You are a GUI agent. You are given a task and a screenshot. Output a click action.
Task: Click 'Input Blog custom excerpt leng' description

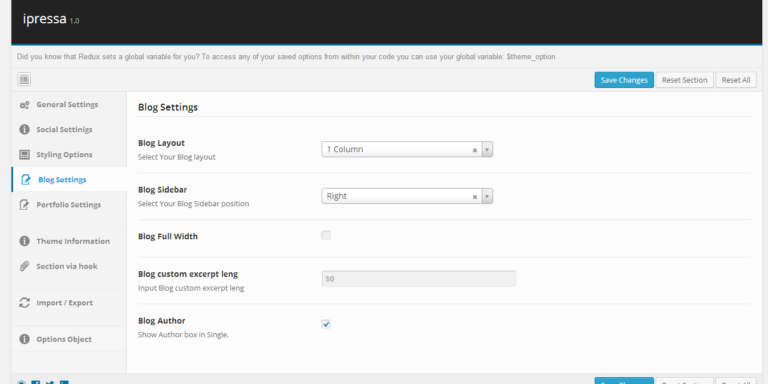191,288
